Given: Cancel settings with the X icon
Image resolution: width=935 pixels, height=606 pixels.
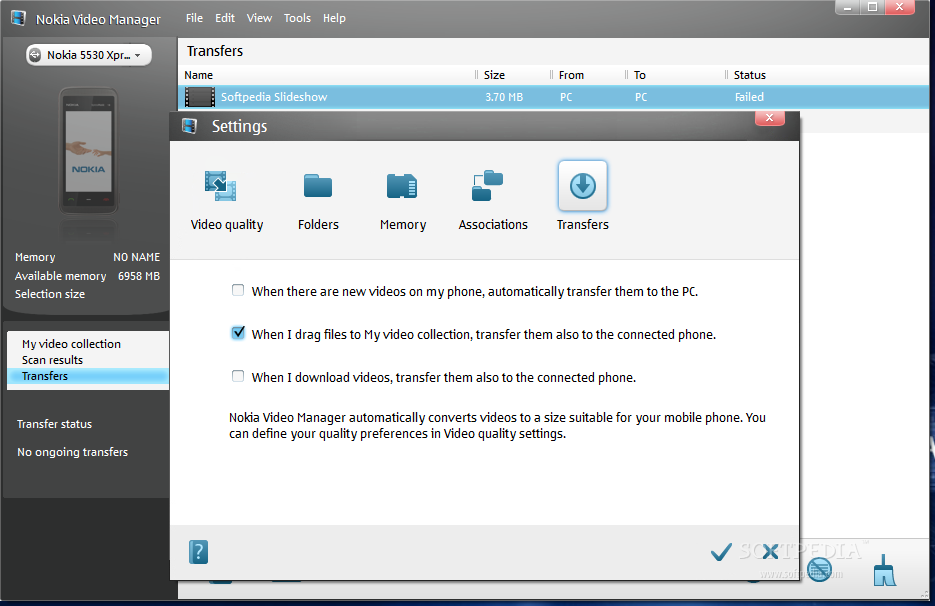Looking at the screenshot, I should [770, 552].
